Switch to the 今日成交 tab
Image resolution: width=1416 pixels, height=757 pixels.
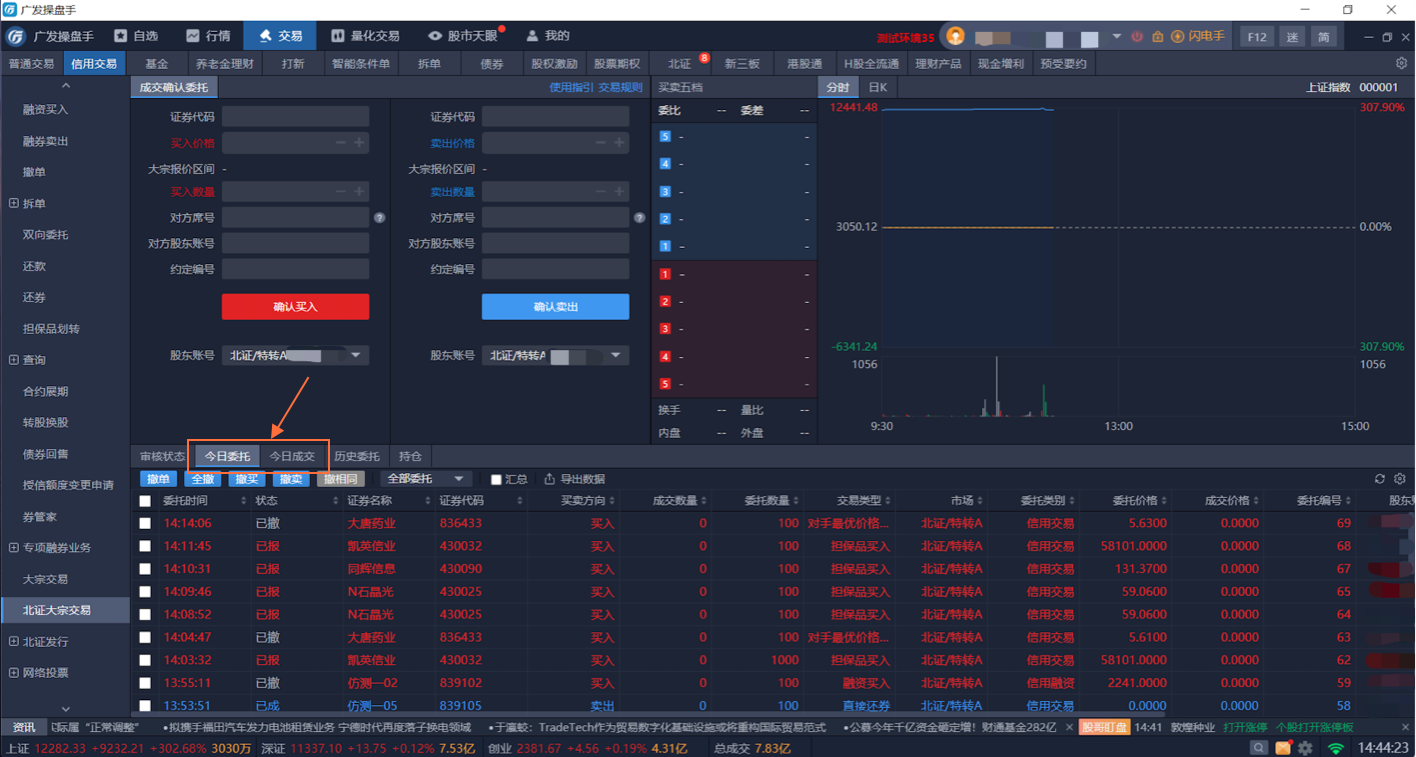292,456
